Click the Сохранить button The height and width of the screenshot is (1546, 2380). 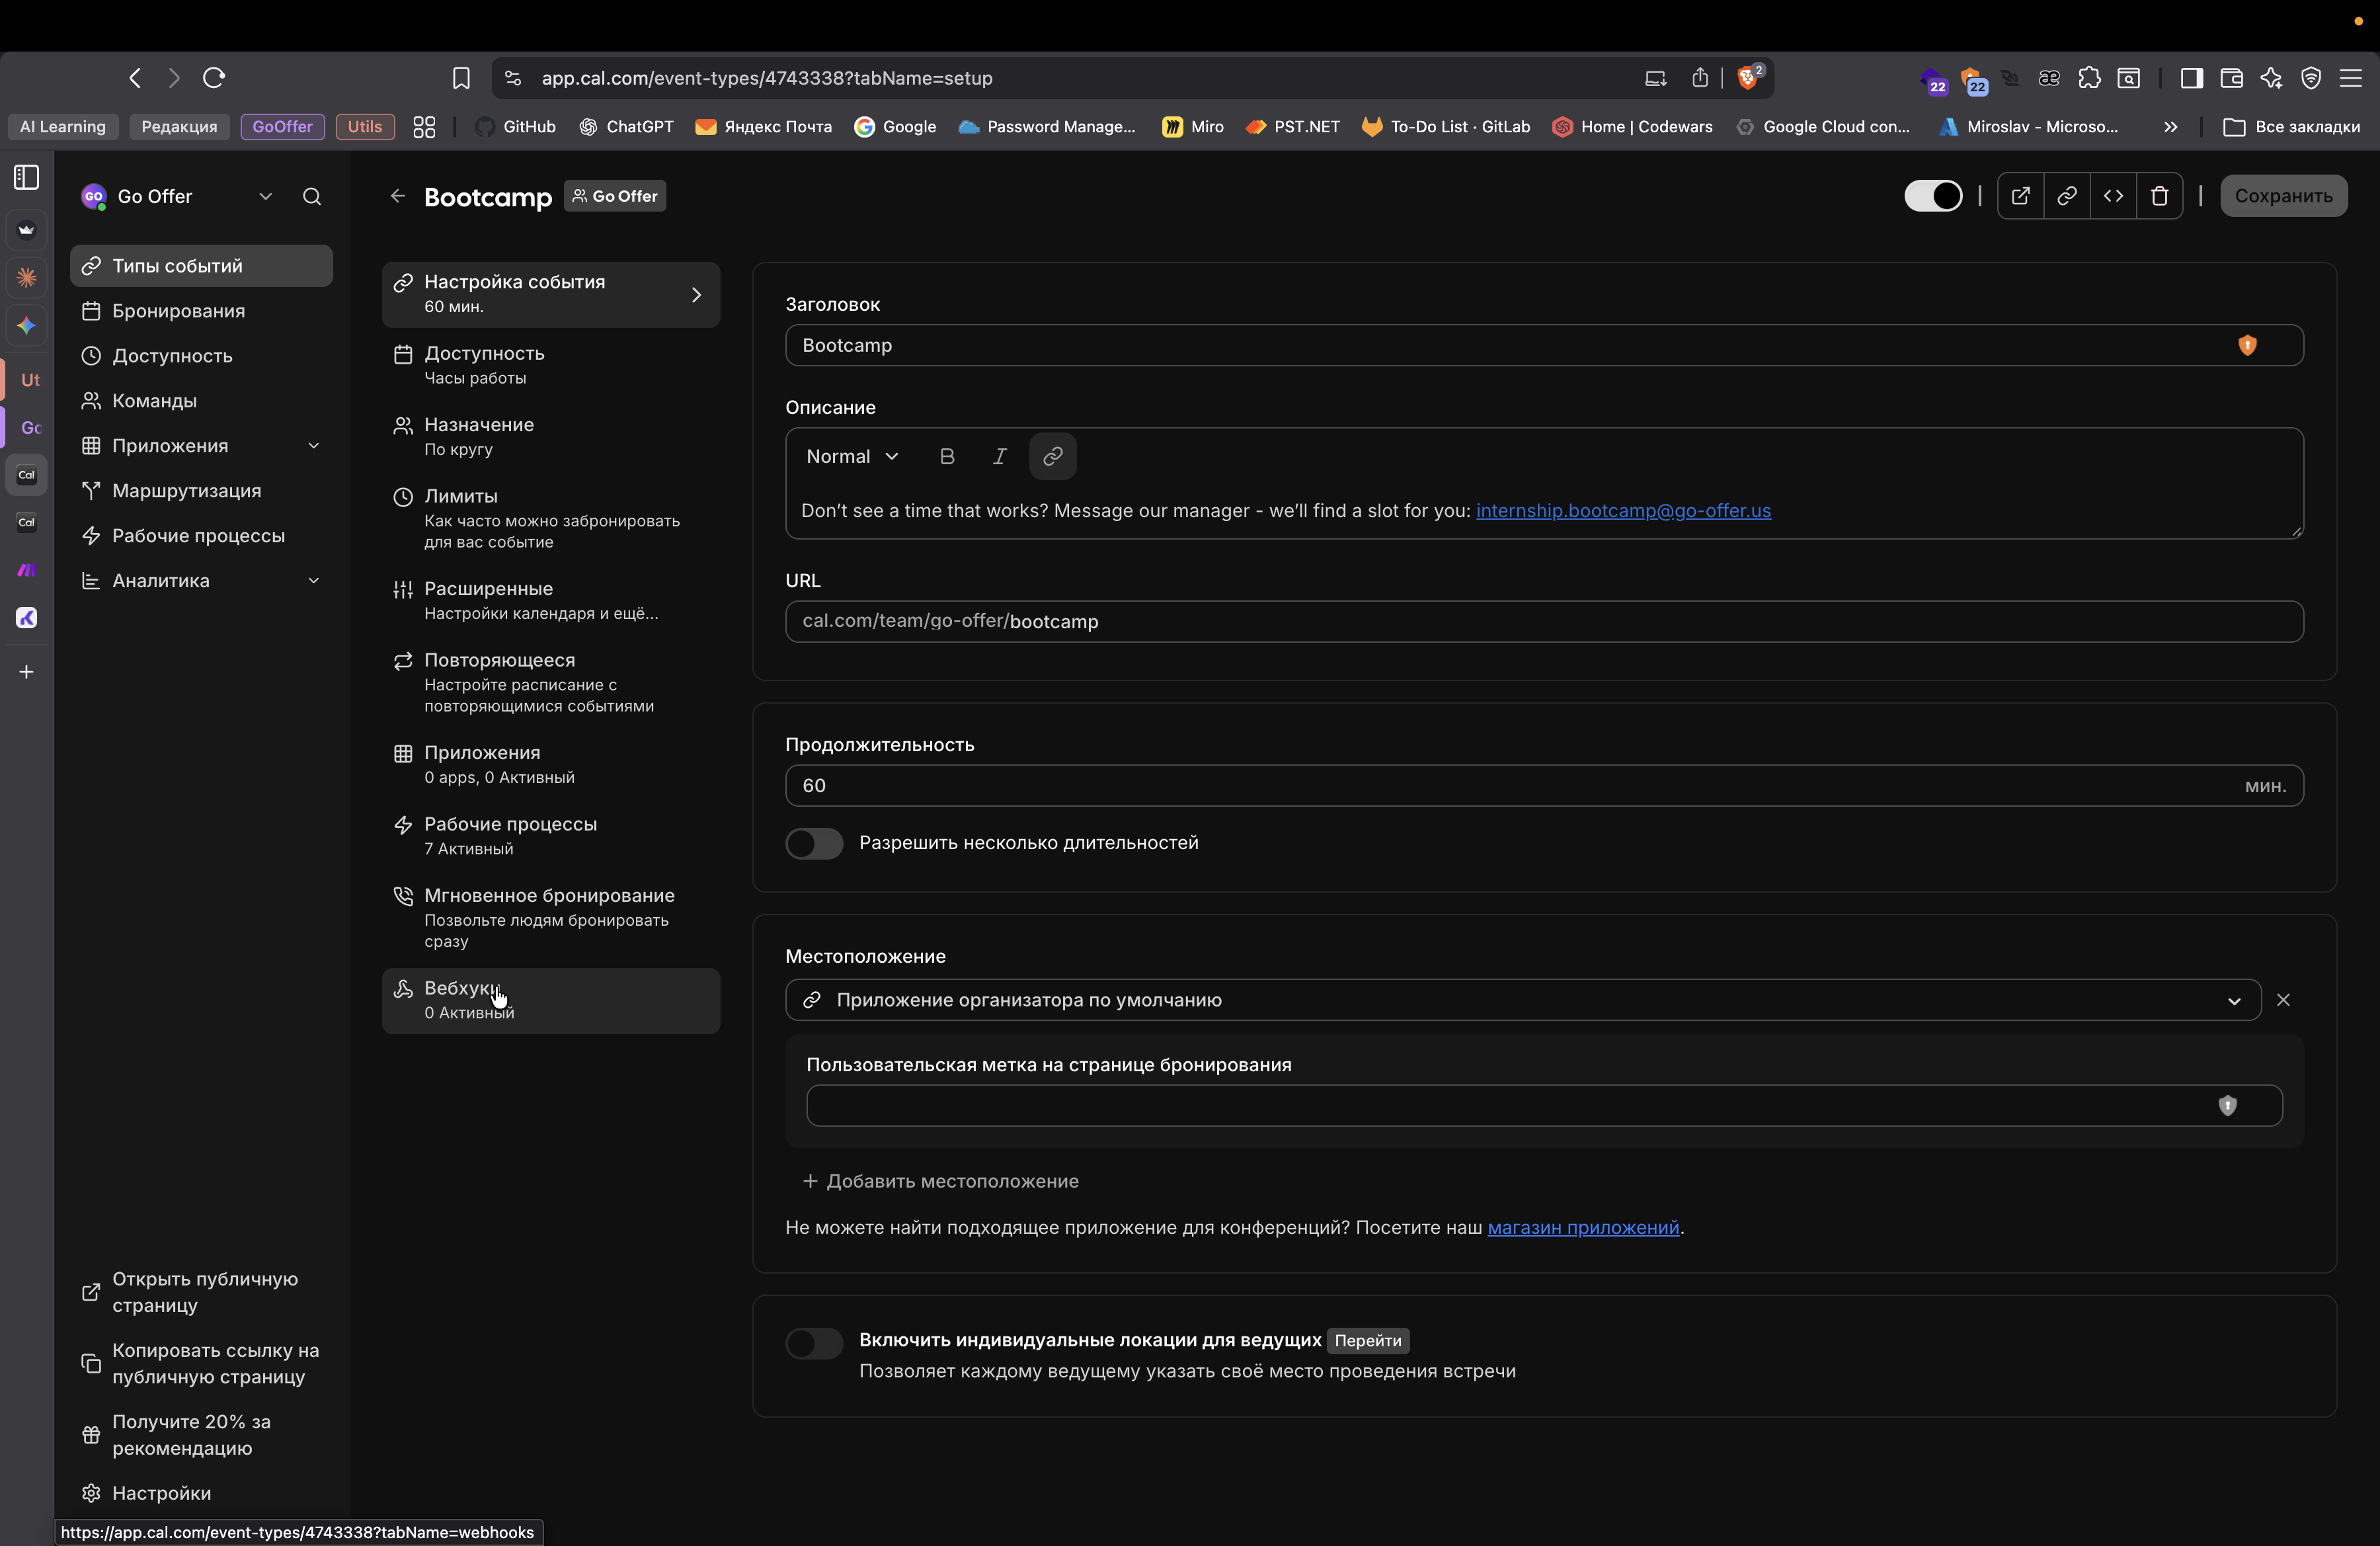(x=2283, y=196)
